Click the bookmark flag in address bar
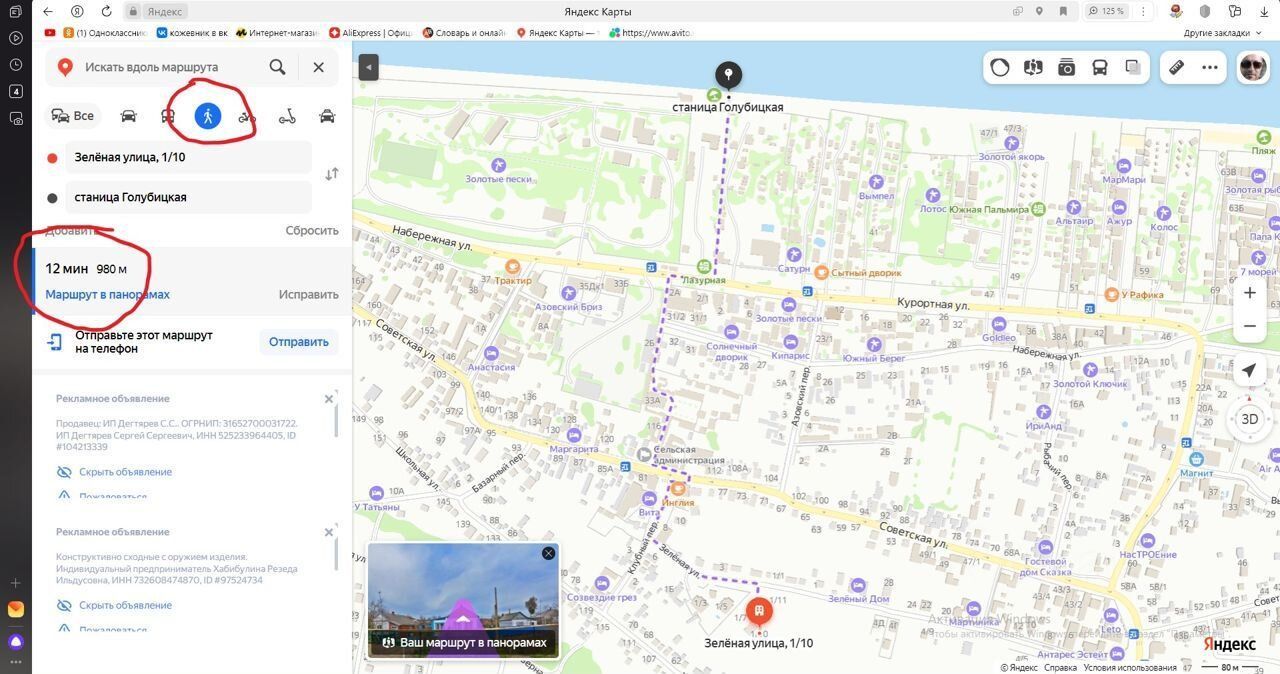The width and height of the screenshot is (1280, 674). click(1062, 11)
